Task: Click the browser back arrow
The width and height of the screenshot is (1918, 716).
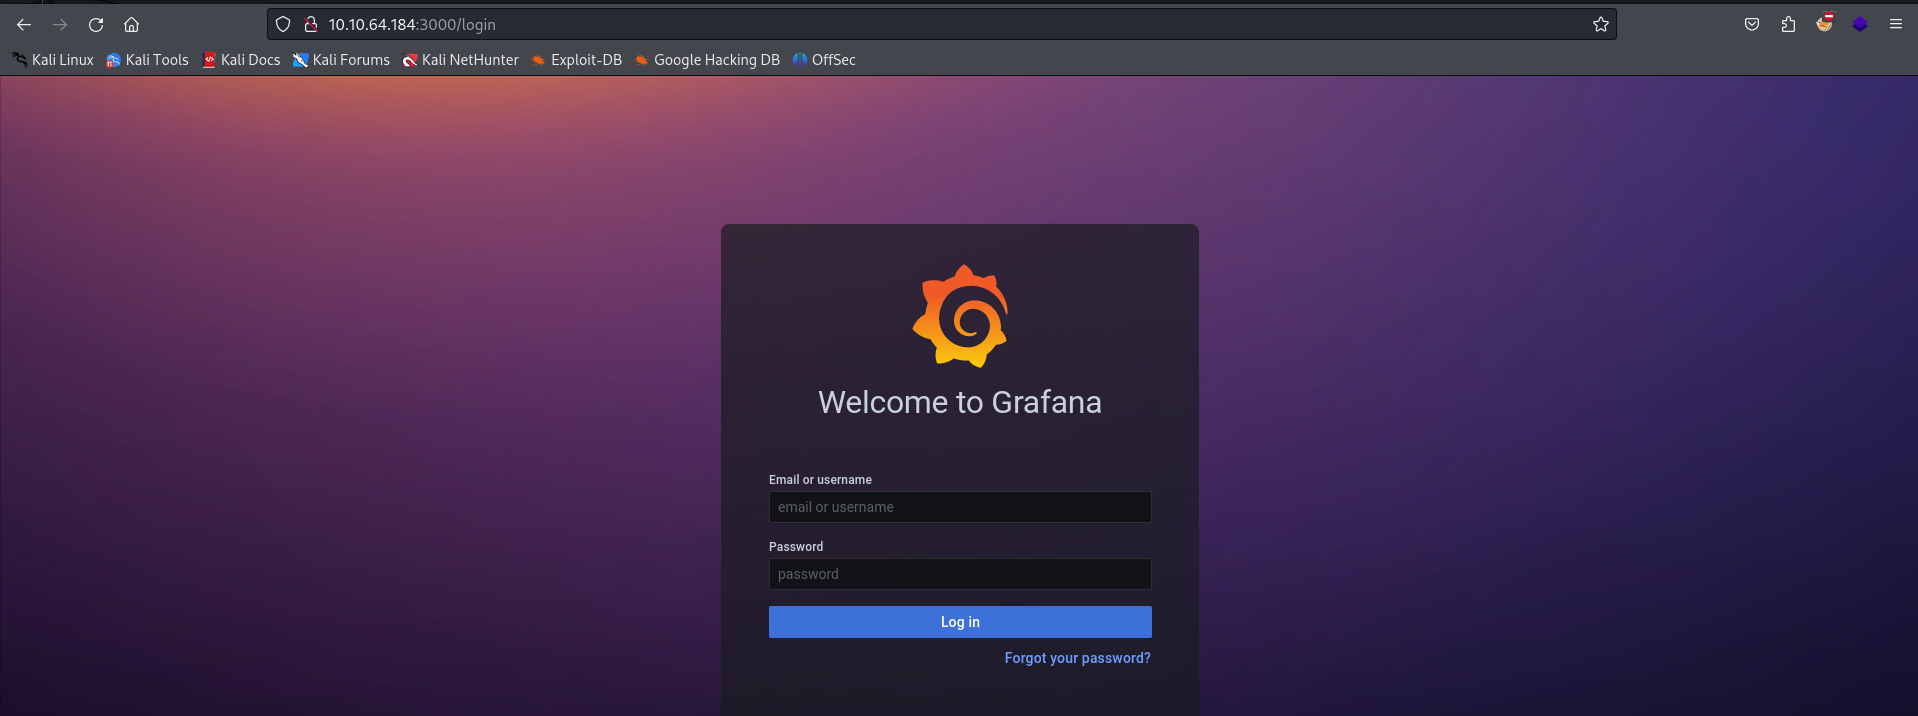Action: point(24,25)
